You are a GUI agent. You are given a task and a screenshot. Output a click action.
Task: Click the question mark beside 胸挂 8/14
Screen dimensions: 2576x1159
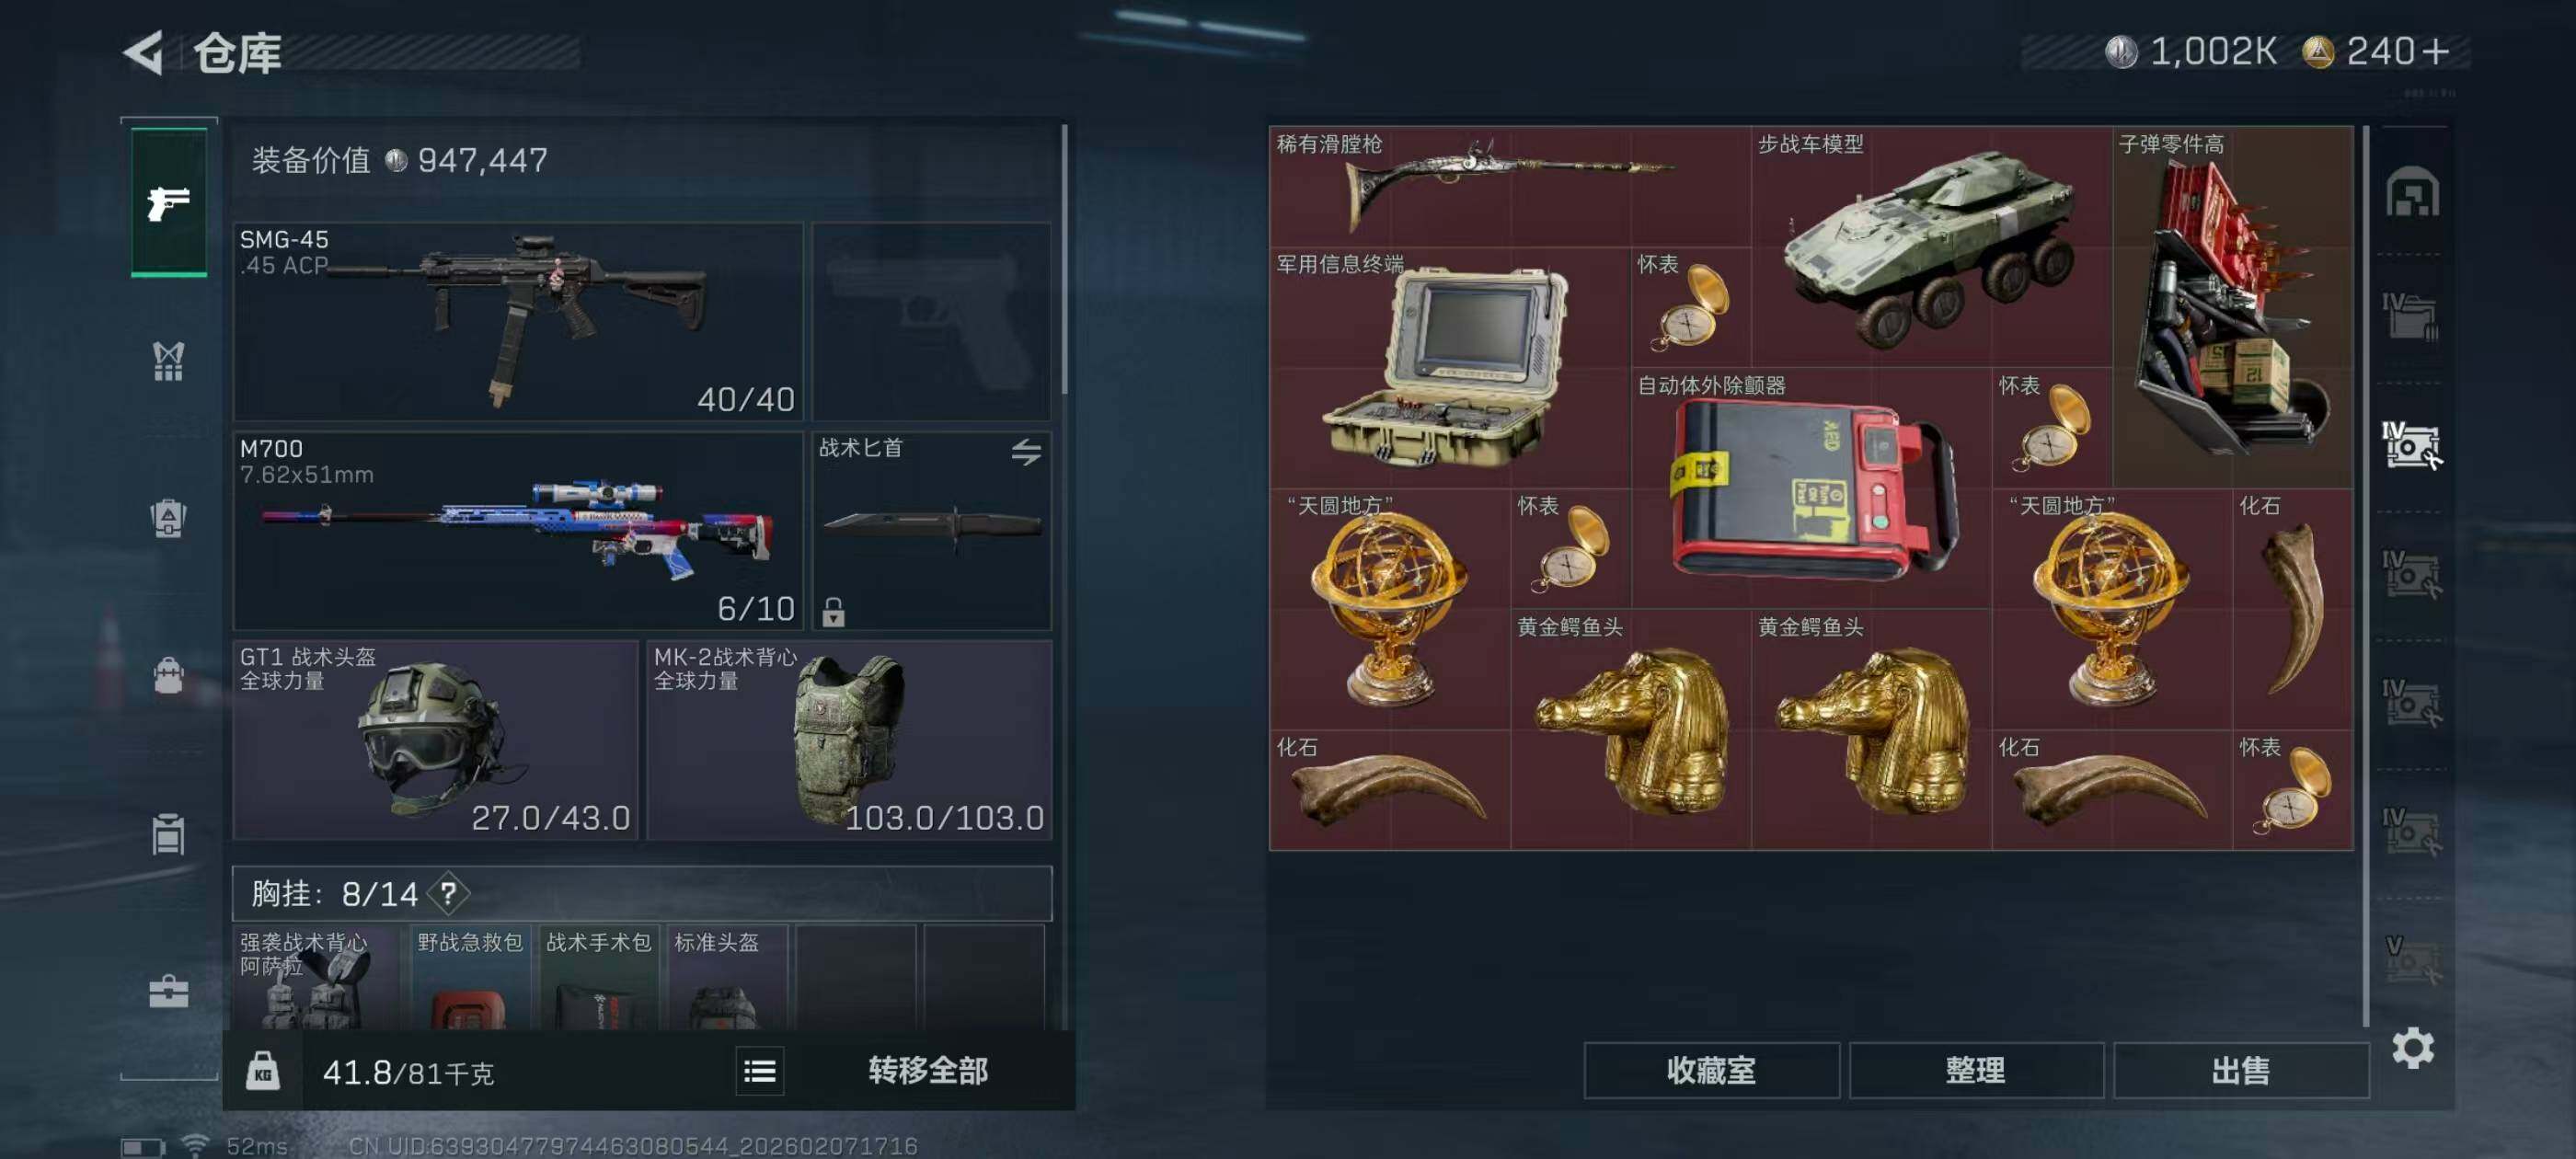tap(448, 893)
